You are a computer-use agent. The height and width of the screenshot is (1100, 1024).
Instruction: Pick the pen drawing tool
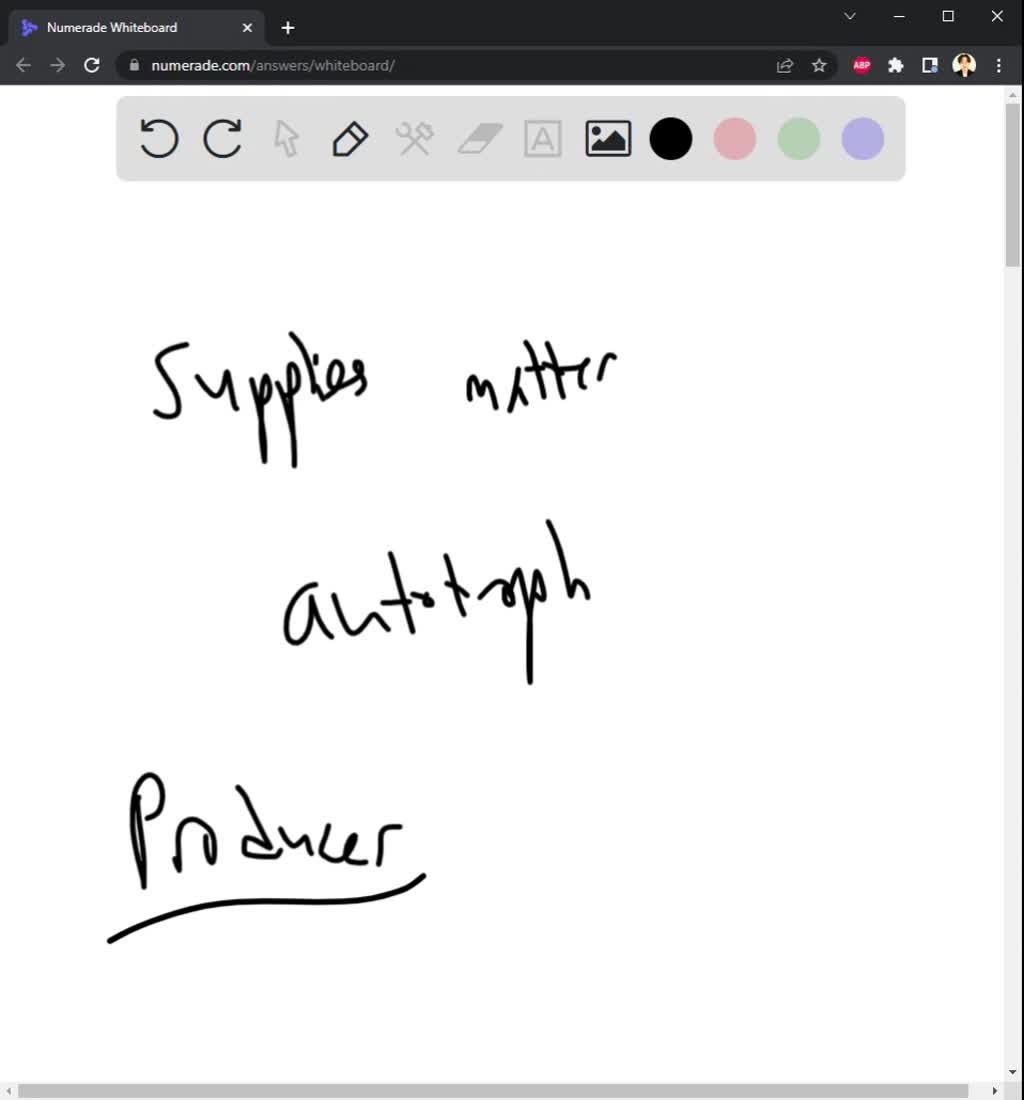pos(349,139)
